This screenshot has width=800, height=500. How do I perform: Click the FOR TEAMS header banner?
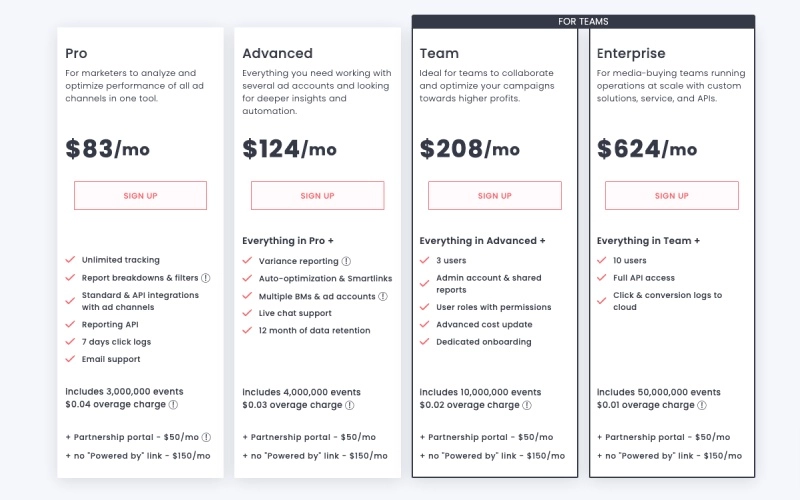583,21
